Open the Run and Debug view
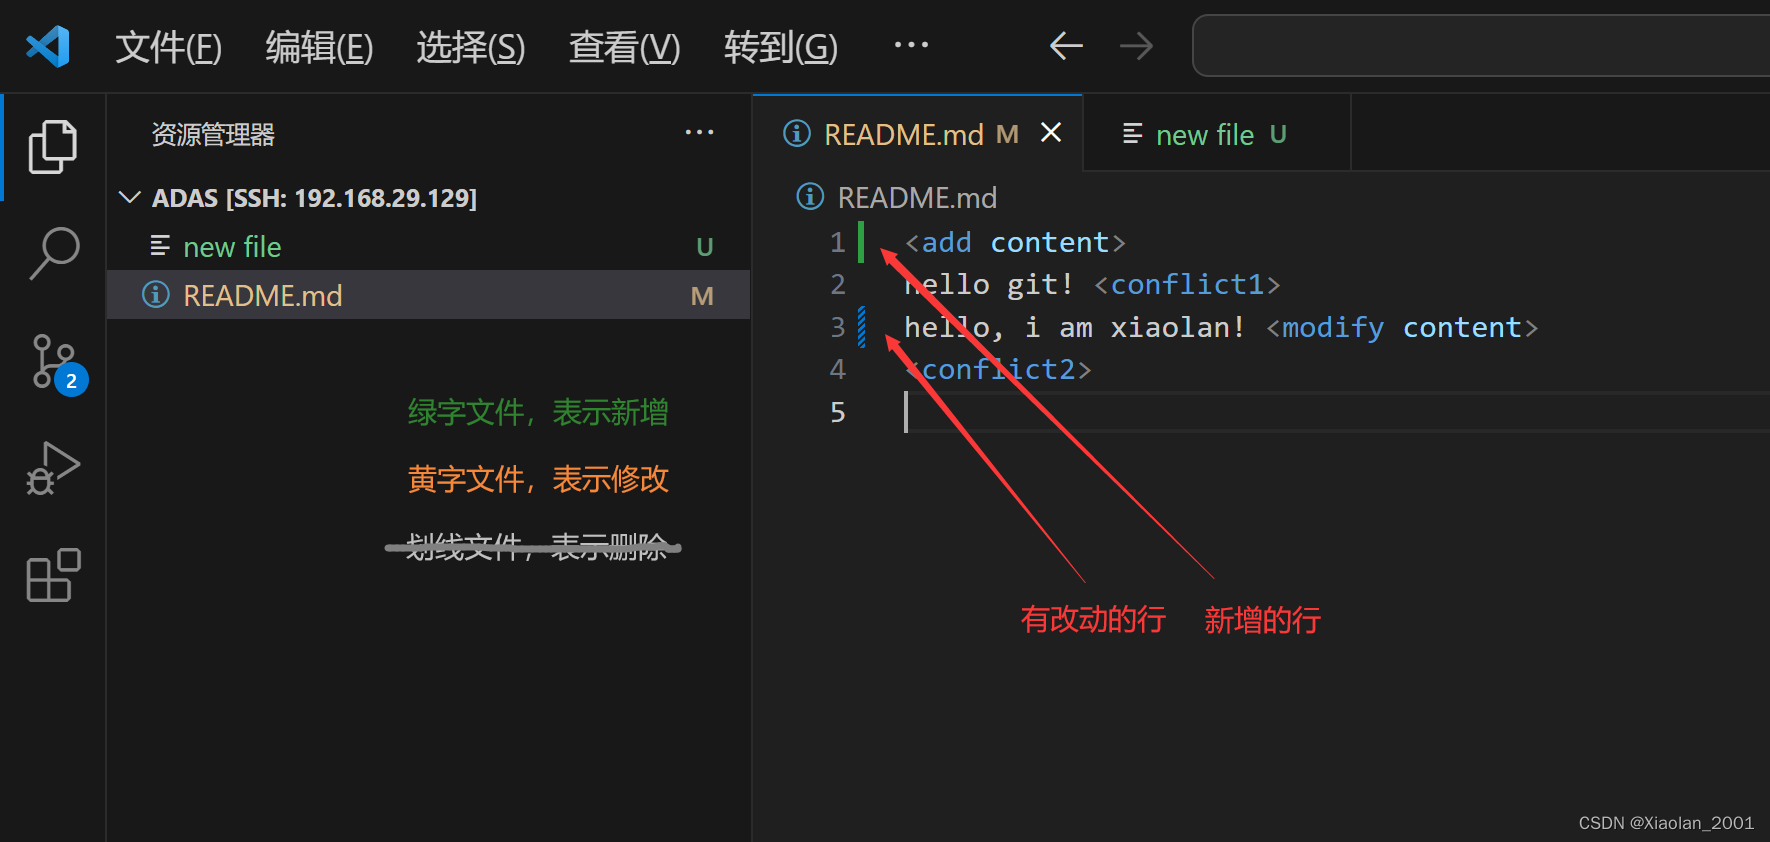Screen dimensions: 1770x842 [x=53, y=468]
